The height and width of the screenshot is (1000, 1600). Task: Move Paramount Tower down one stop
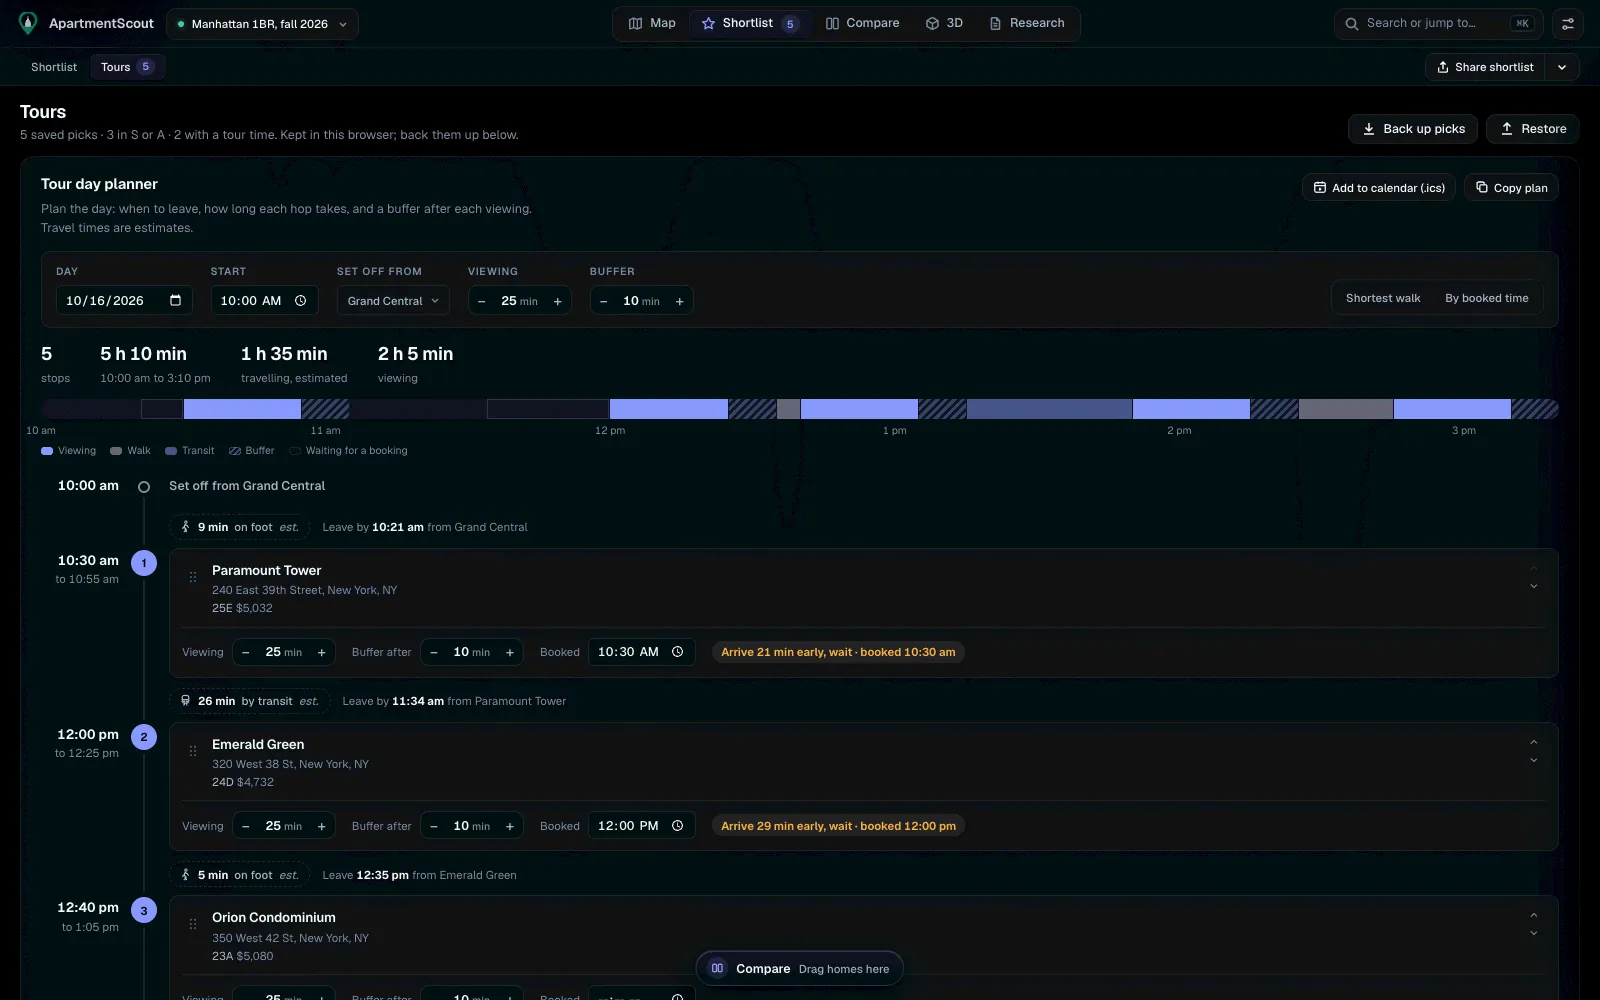1533,587
